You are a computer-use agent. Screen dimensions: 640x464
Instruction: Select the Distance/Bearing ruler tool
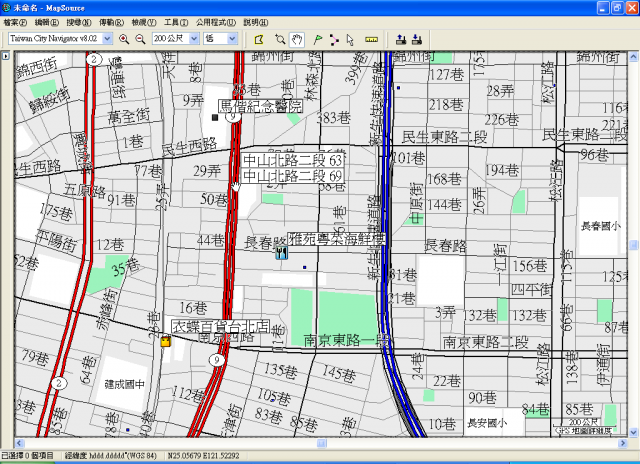pos(371,40)
